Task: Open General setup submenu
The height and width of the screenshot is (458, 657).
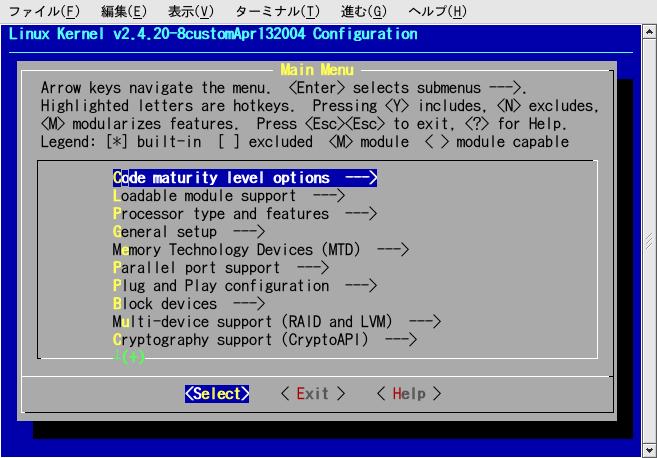Action: (x=189, y=232)
